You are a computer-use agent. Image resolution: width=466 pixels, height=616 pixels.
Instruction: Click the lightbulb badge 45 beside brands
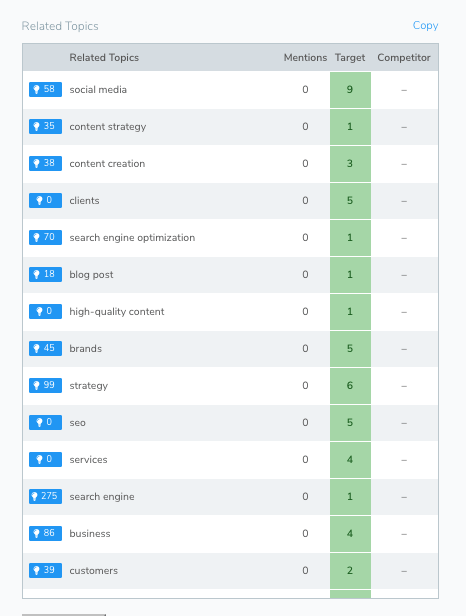[45, 348]
